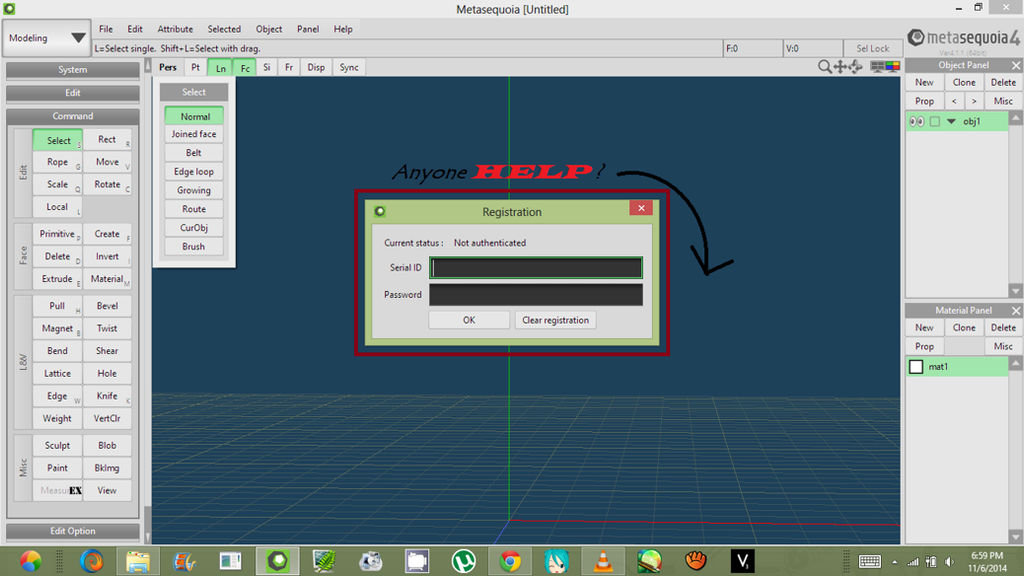Image resolution: width=1024 pixels, height=576 pixels.
Task: Expand the Edit Option section
Action: click(73, 531)
